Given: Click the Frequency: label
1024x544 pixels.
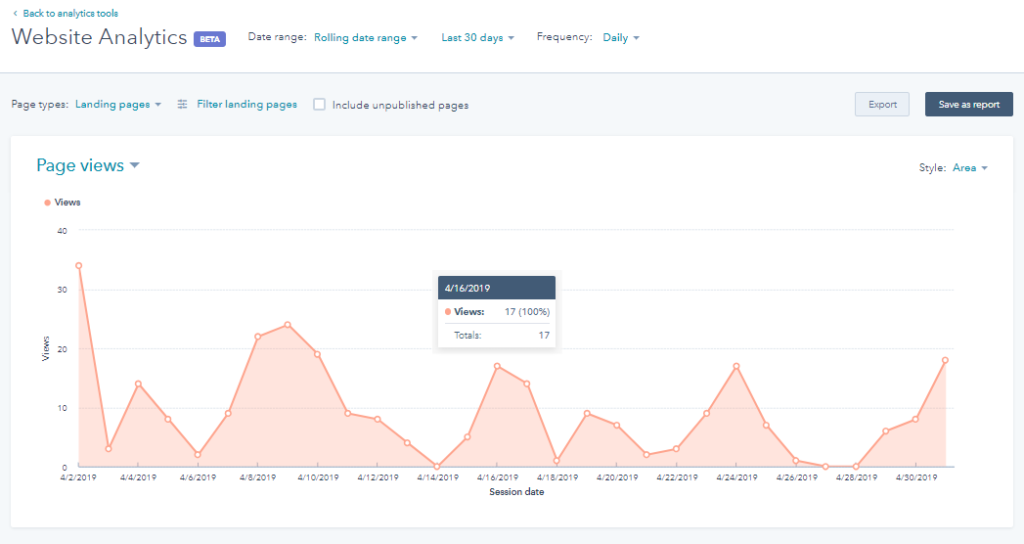Looking at the screenshot, I should 564,37.
